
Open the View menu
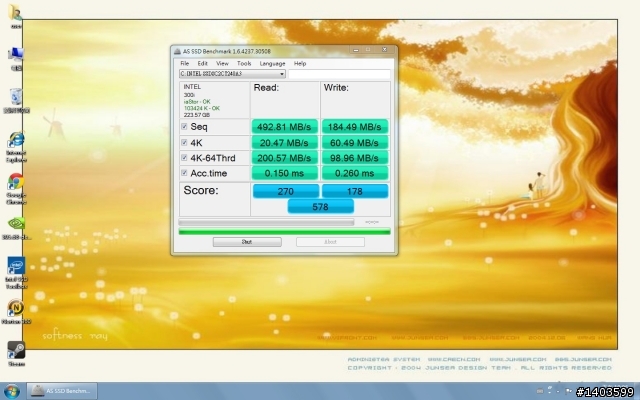(222, 64)
